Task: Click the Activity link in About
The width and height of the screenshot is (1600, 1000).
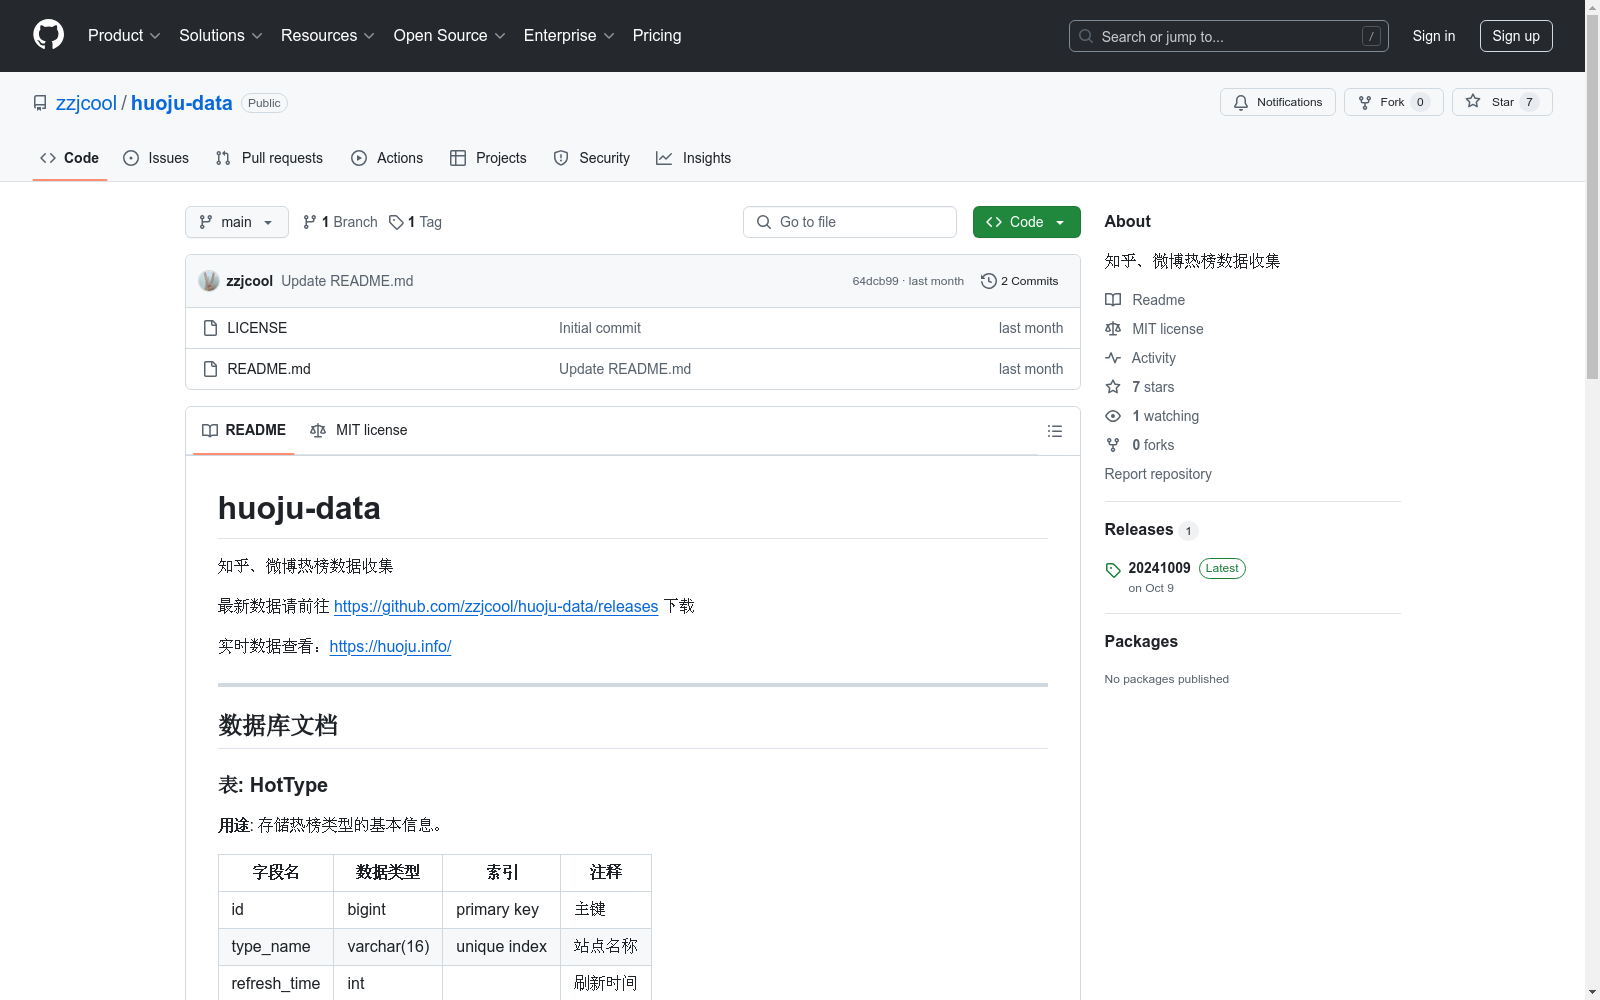Action: click(x=1154, y=358)
